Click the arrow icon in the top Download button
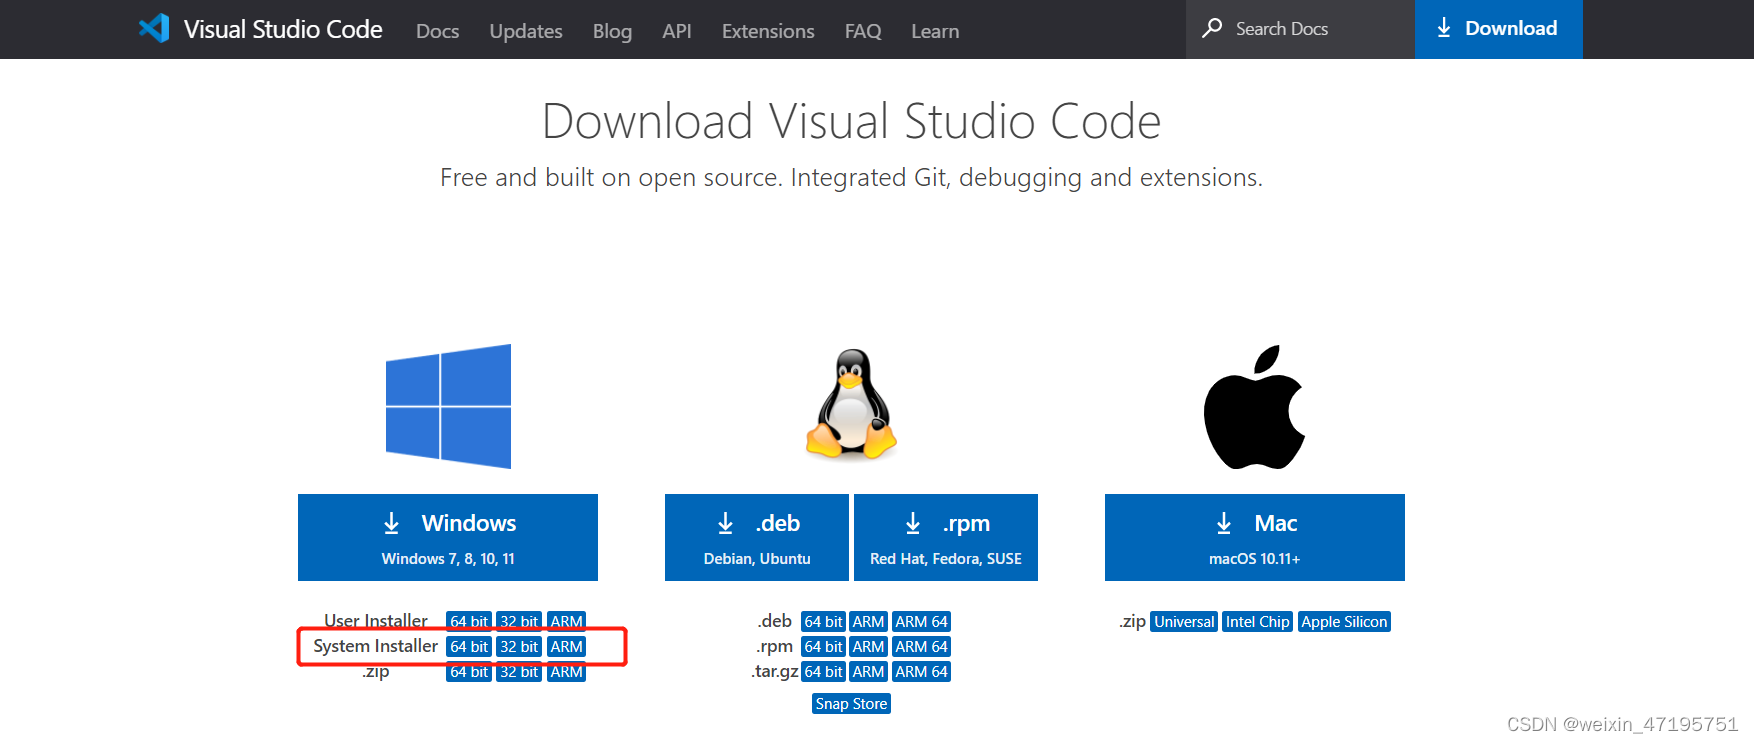This screenshot has height=743, width=1754. tap(1444, 28)
